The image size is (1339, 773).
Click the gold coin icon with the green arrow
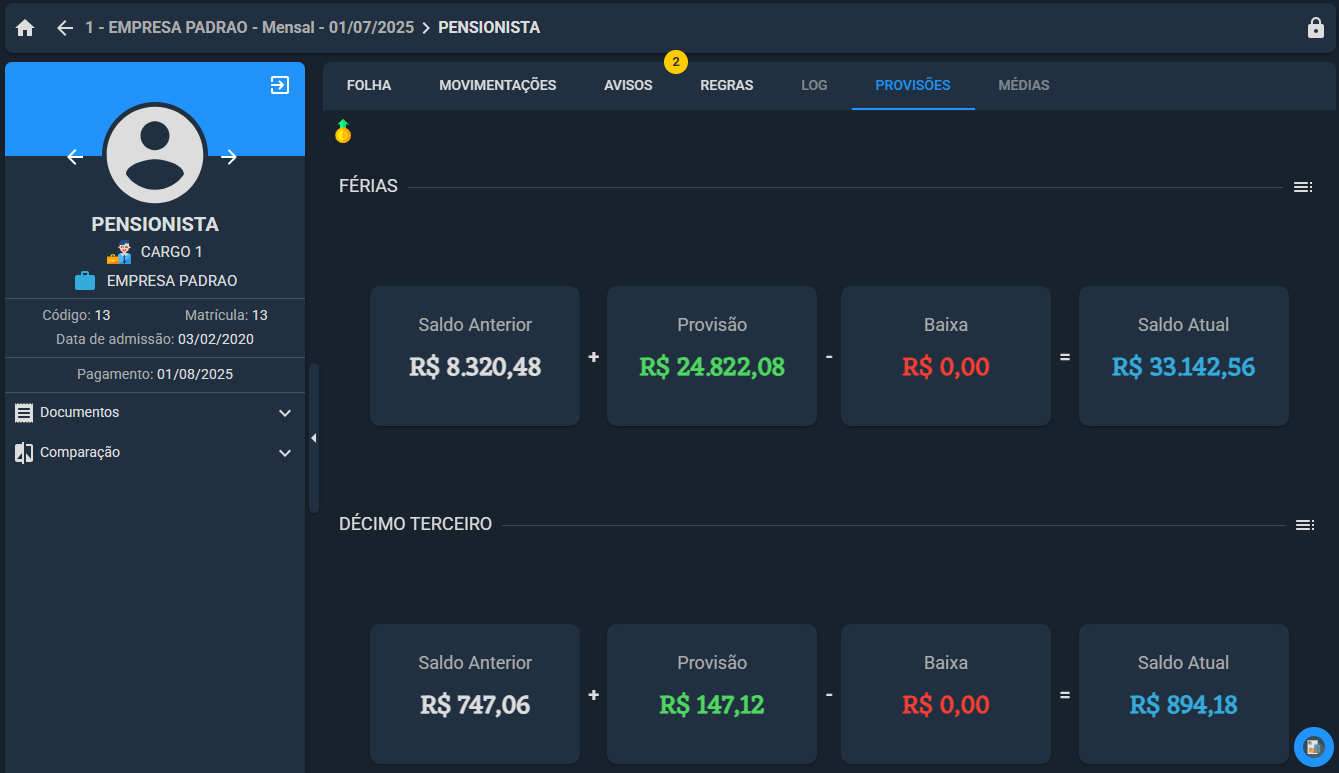tap(343, 131)
